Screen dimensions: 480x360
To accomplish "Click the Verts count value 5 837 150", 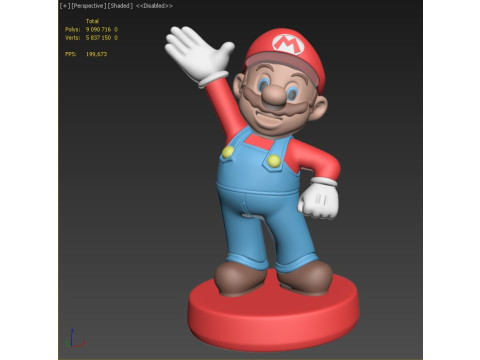I will 98,38.
